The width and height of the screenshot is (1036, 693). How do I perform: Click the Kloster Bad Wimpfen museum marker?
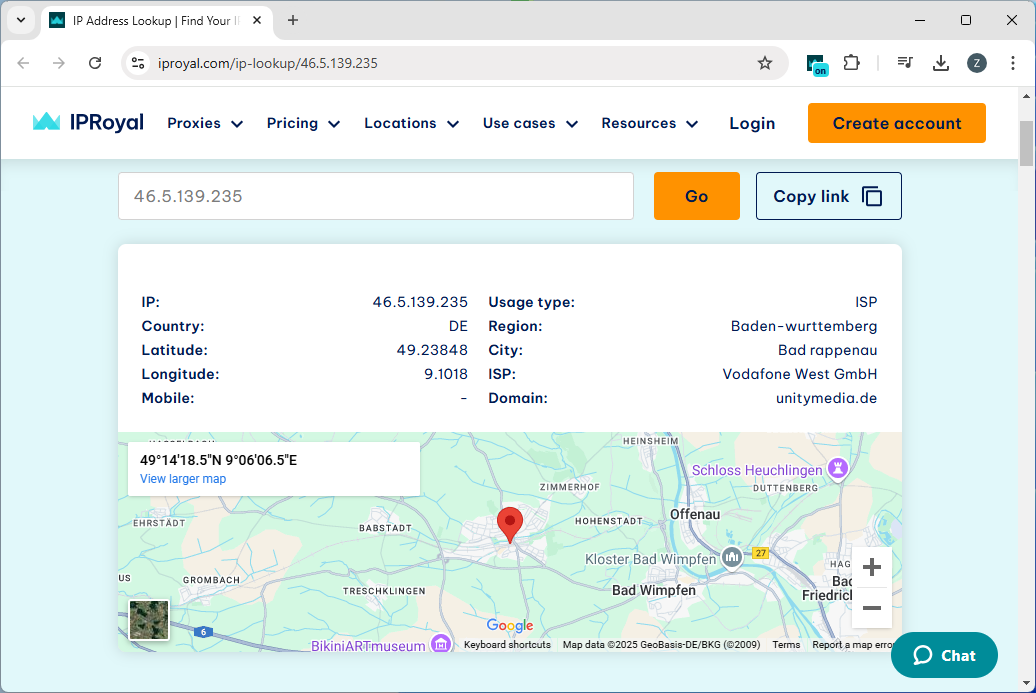(731, 558)
